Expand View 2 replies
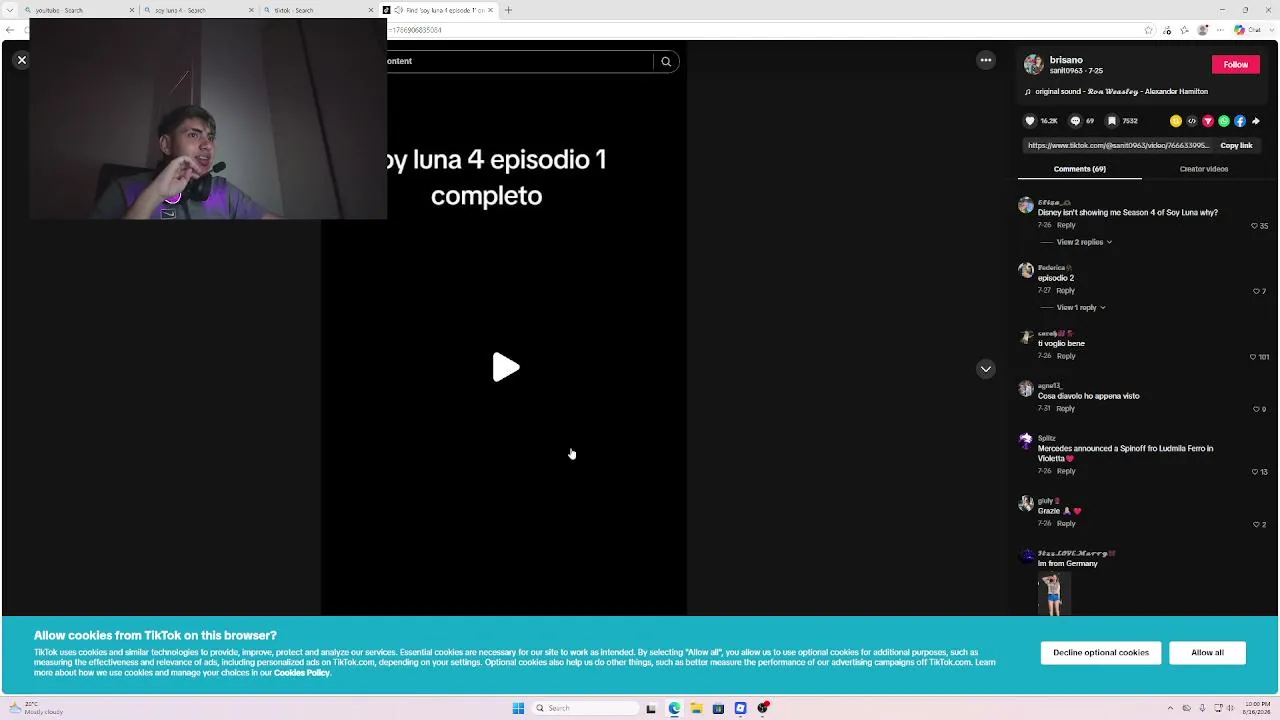 [x=1084, y=242]
